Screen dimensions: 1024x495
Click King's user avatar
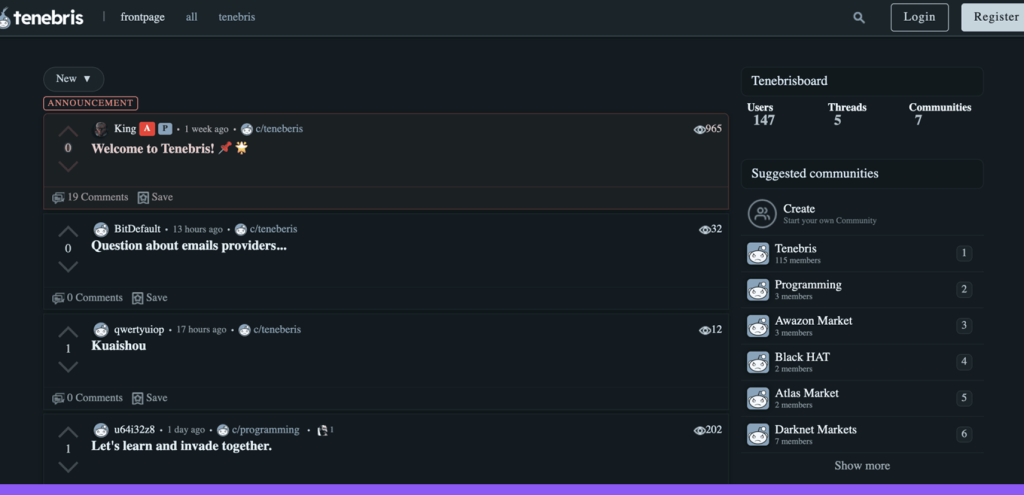point(101,129)
